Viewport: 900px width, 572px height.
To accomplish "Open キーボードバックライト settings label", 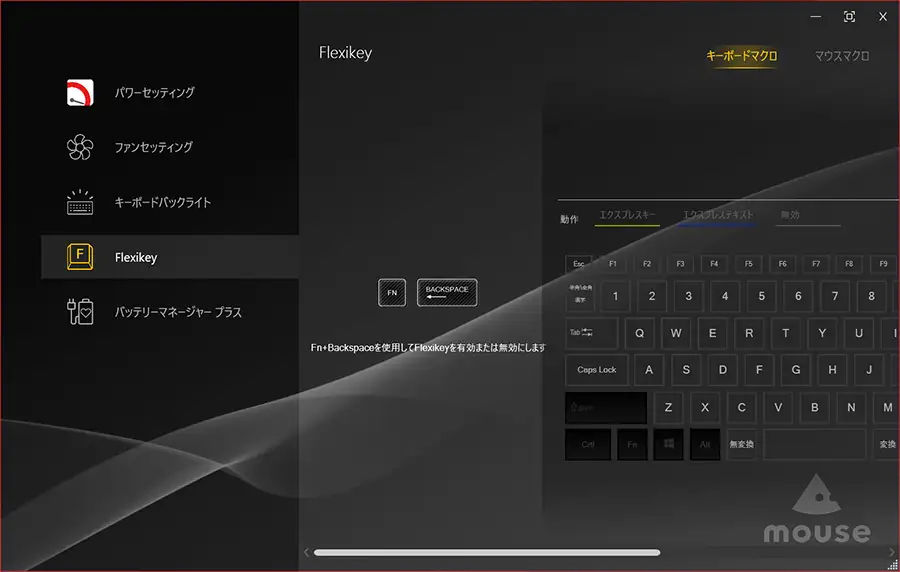I will click(162, 202).
